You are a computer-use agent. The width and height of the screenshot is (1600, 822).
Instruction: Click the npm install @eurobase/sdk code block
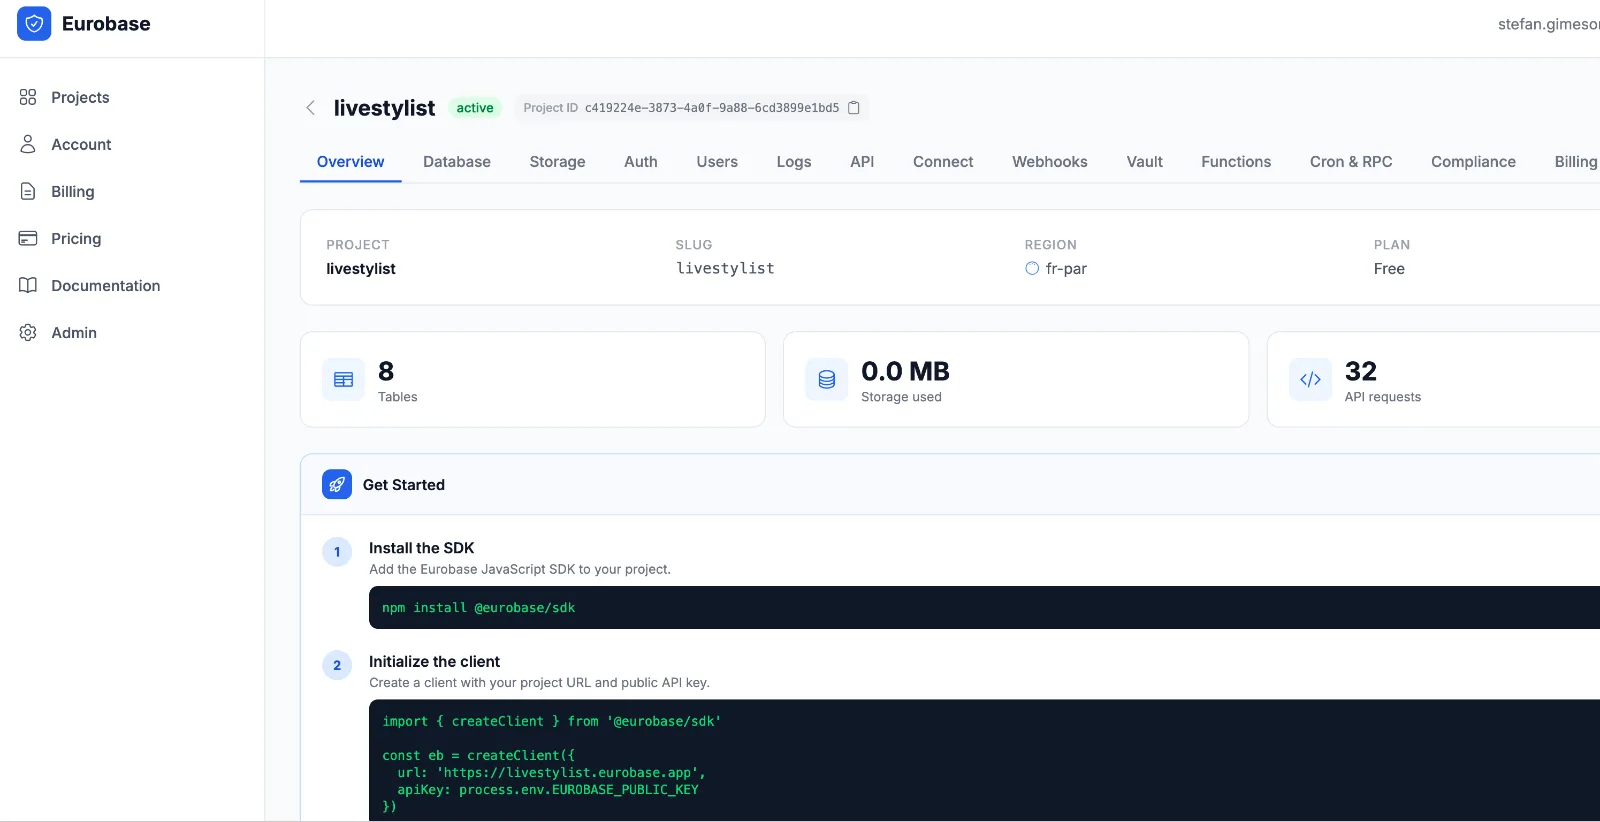984,608
